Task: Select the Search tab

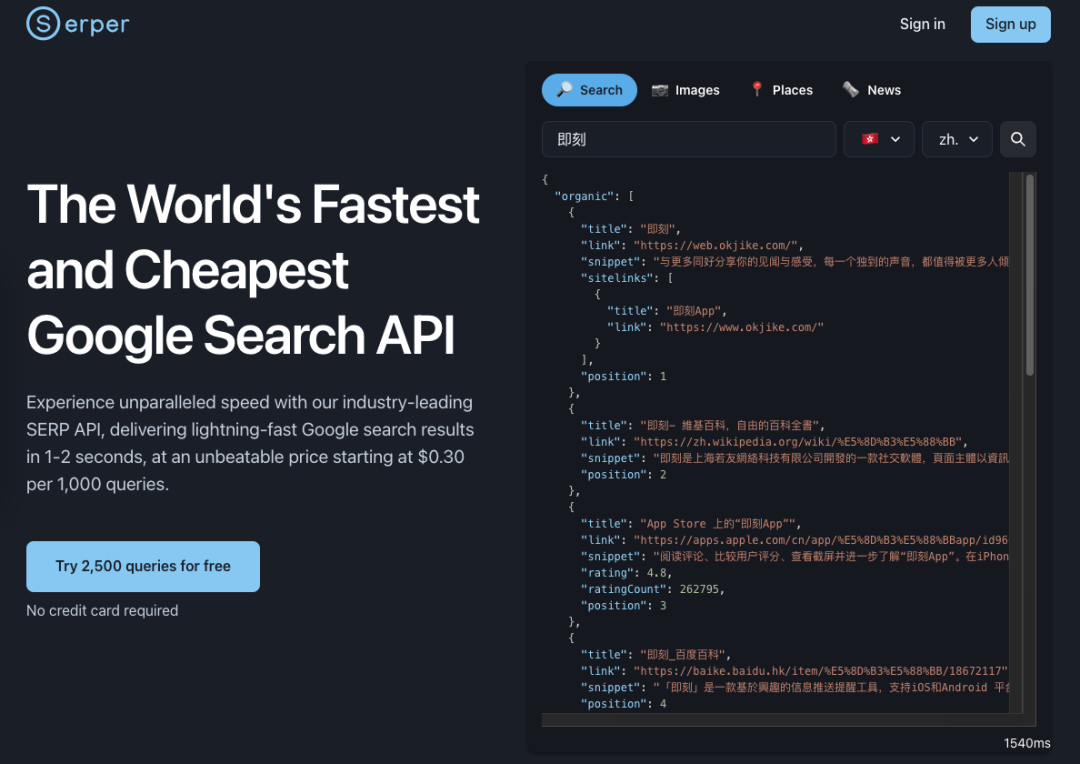Action: [x=589, y=90]
